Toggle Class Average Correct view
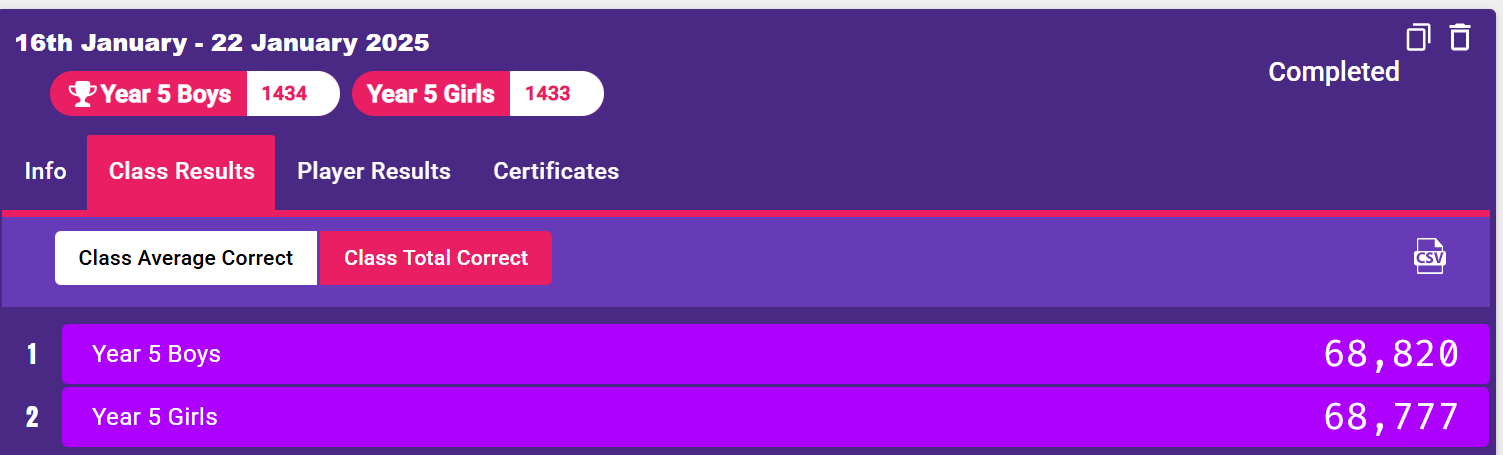Screen dimensions: 1503x455 [x=186, y=258]
